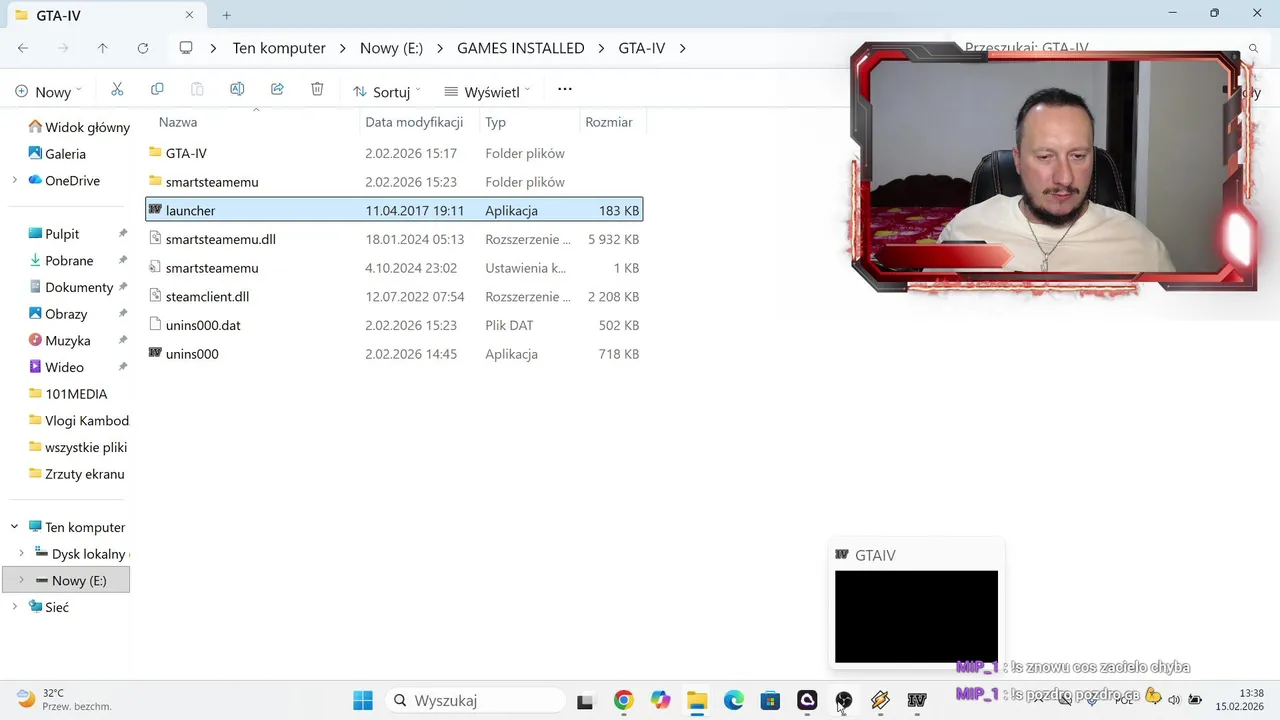Click the GTAIV window preview thumbnail
Viewport: 1280px width, 720px height.
916,616
